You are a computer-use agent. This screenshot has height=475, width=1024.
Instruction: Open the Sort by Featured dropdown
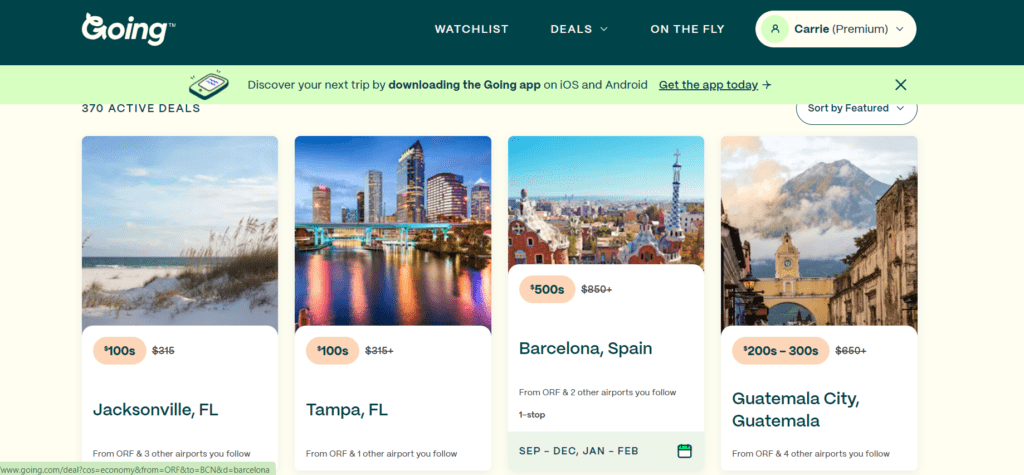point(856,108)
